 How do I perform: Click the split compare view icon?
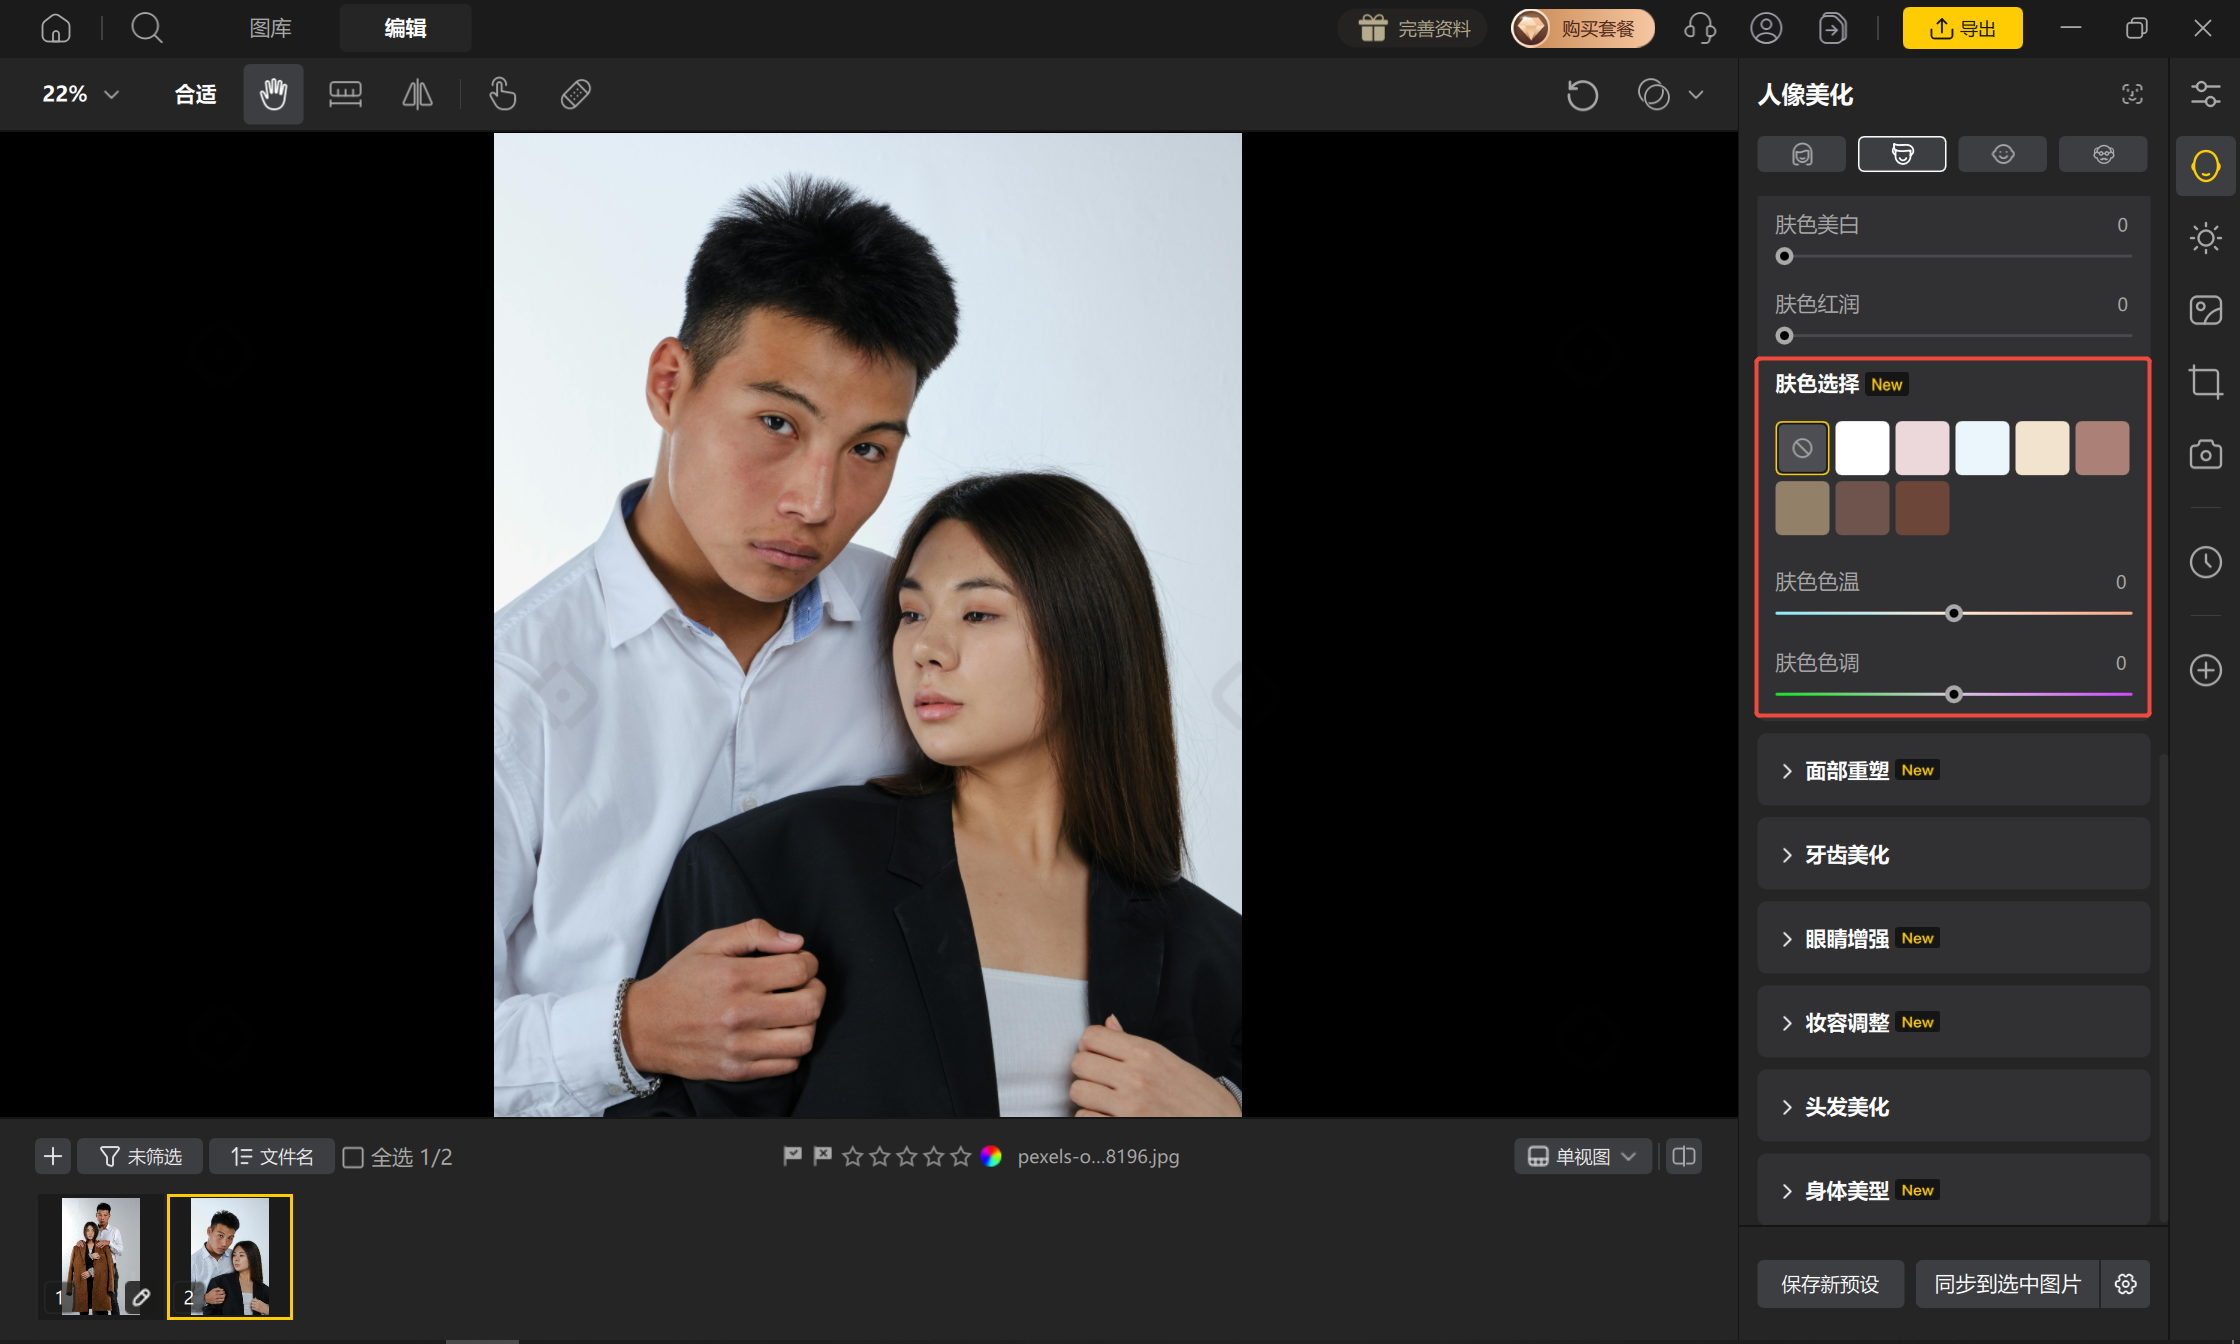tap(1684, 1156)
